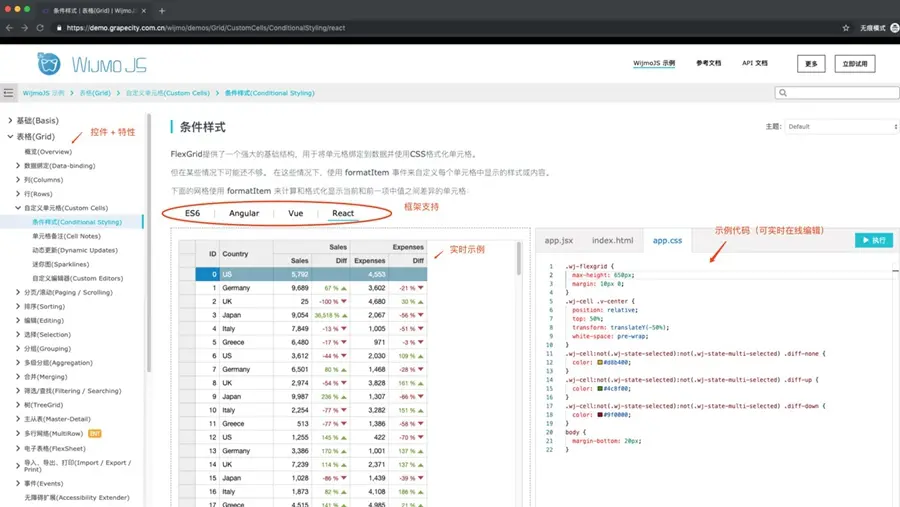Click the expenses value 4,680 for UK
Viewport: 900px width, 507px height.
[x=369, y=301]
